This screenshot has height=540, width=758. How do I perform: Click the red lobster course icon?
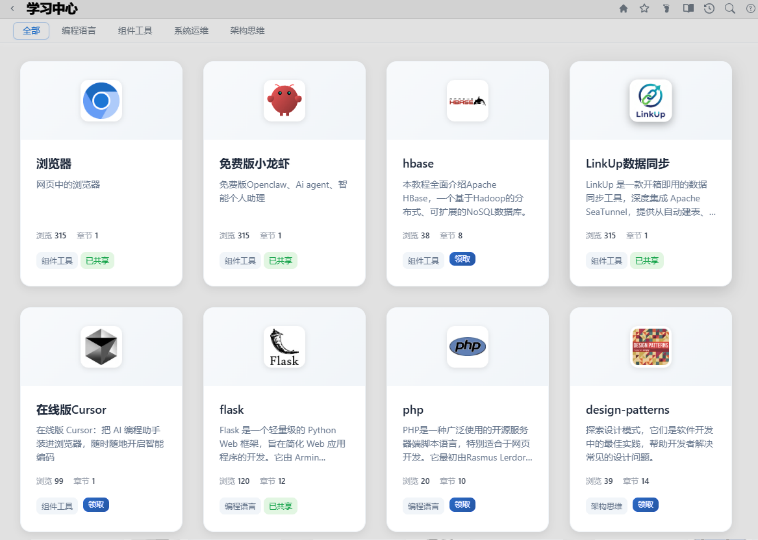[284, 101]
